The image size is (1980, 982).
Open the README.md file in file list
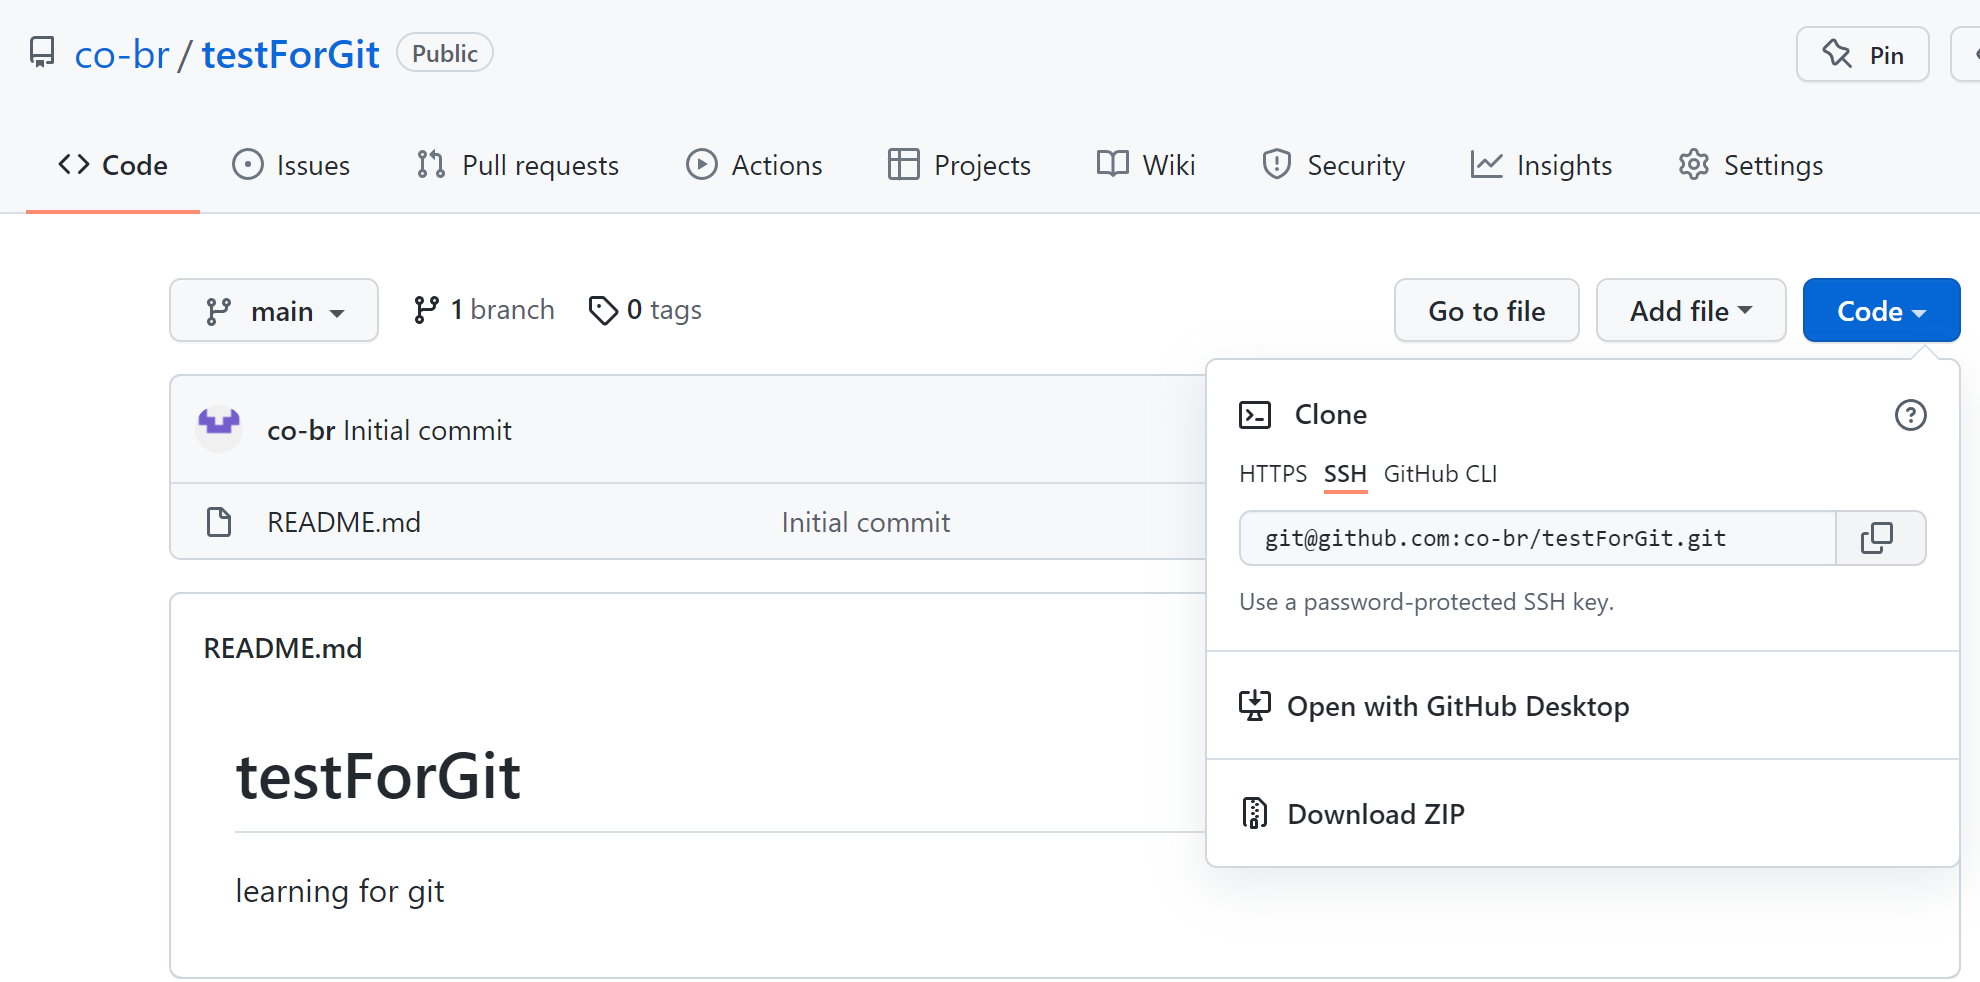click(x=343, y=522)
